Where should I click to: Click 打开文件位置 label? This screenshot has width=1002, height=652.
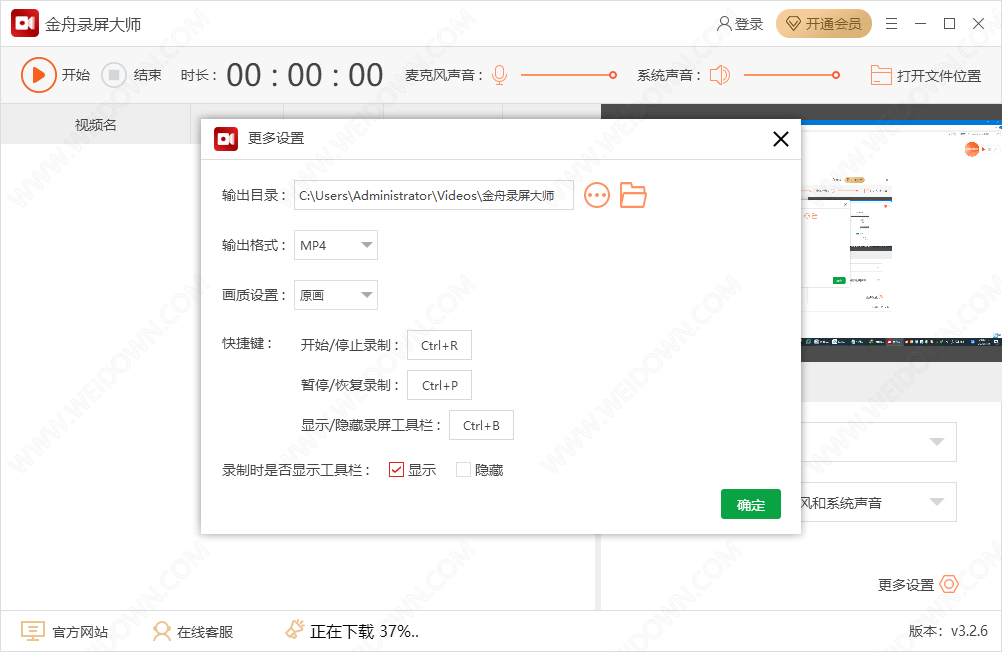point(939,75)
